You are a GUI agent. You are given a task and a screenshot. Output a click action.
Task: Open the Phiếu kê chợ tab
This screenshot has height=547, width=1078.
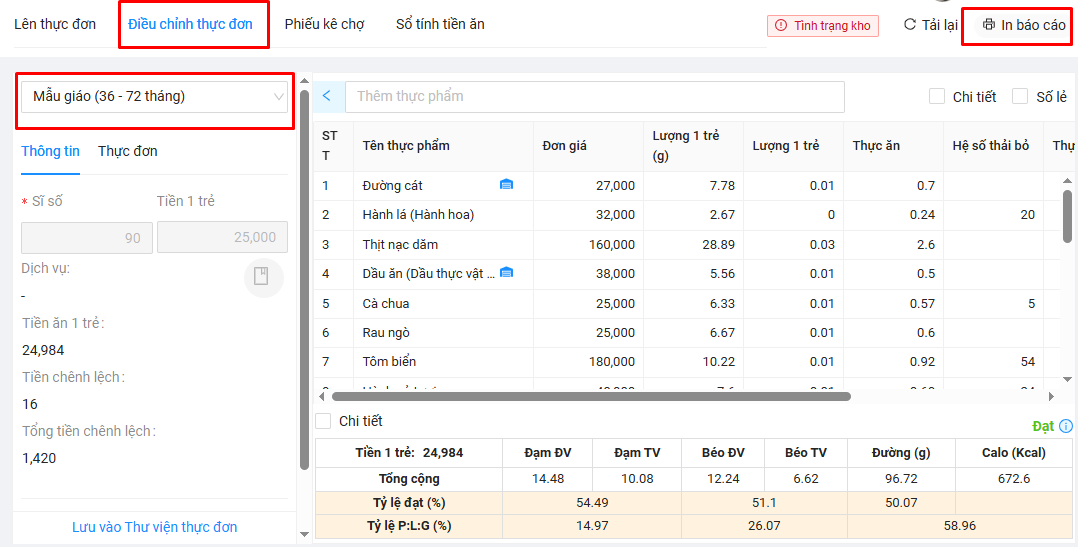[324, 24]
